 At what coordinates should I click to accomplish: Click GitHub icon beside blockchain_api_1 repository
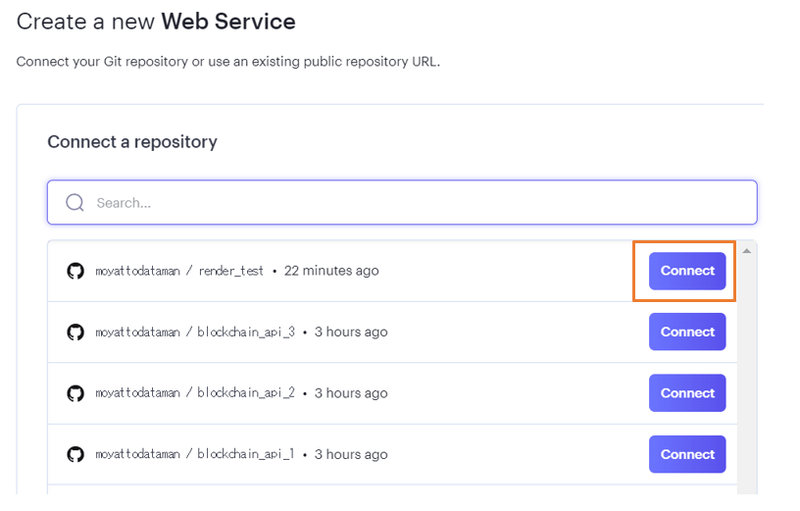pos(75,454)
